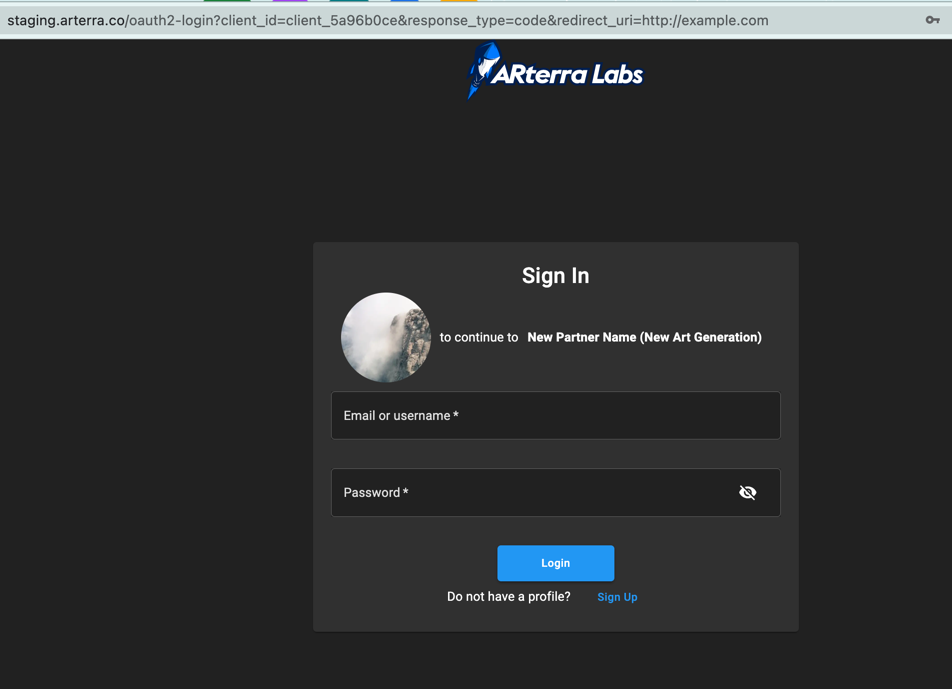Open the Sign Up link

point(617,597)
